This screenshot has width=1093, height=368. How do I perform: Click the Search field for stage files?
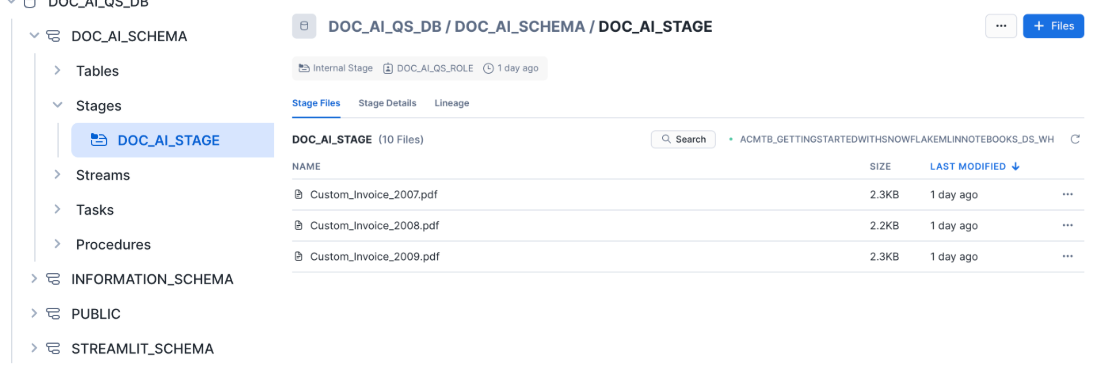click(683, 139)
